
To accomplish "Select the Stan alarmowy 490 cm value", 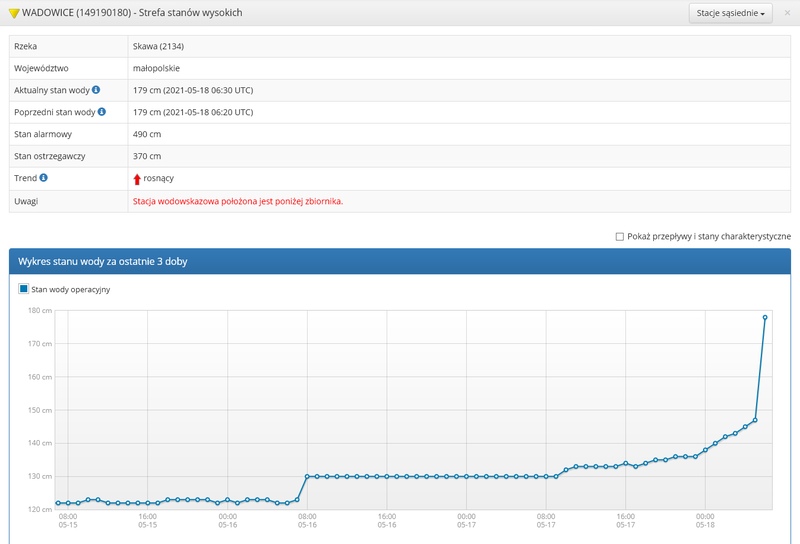I will pos(147,134).
